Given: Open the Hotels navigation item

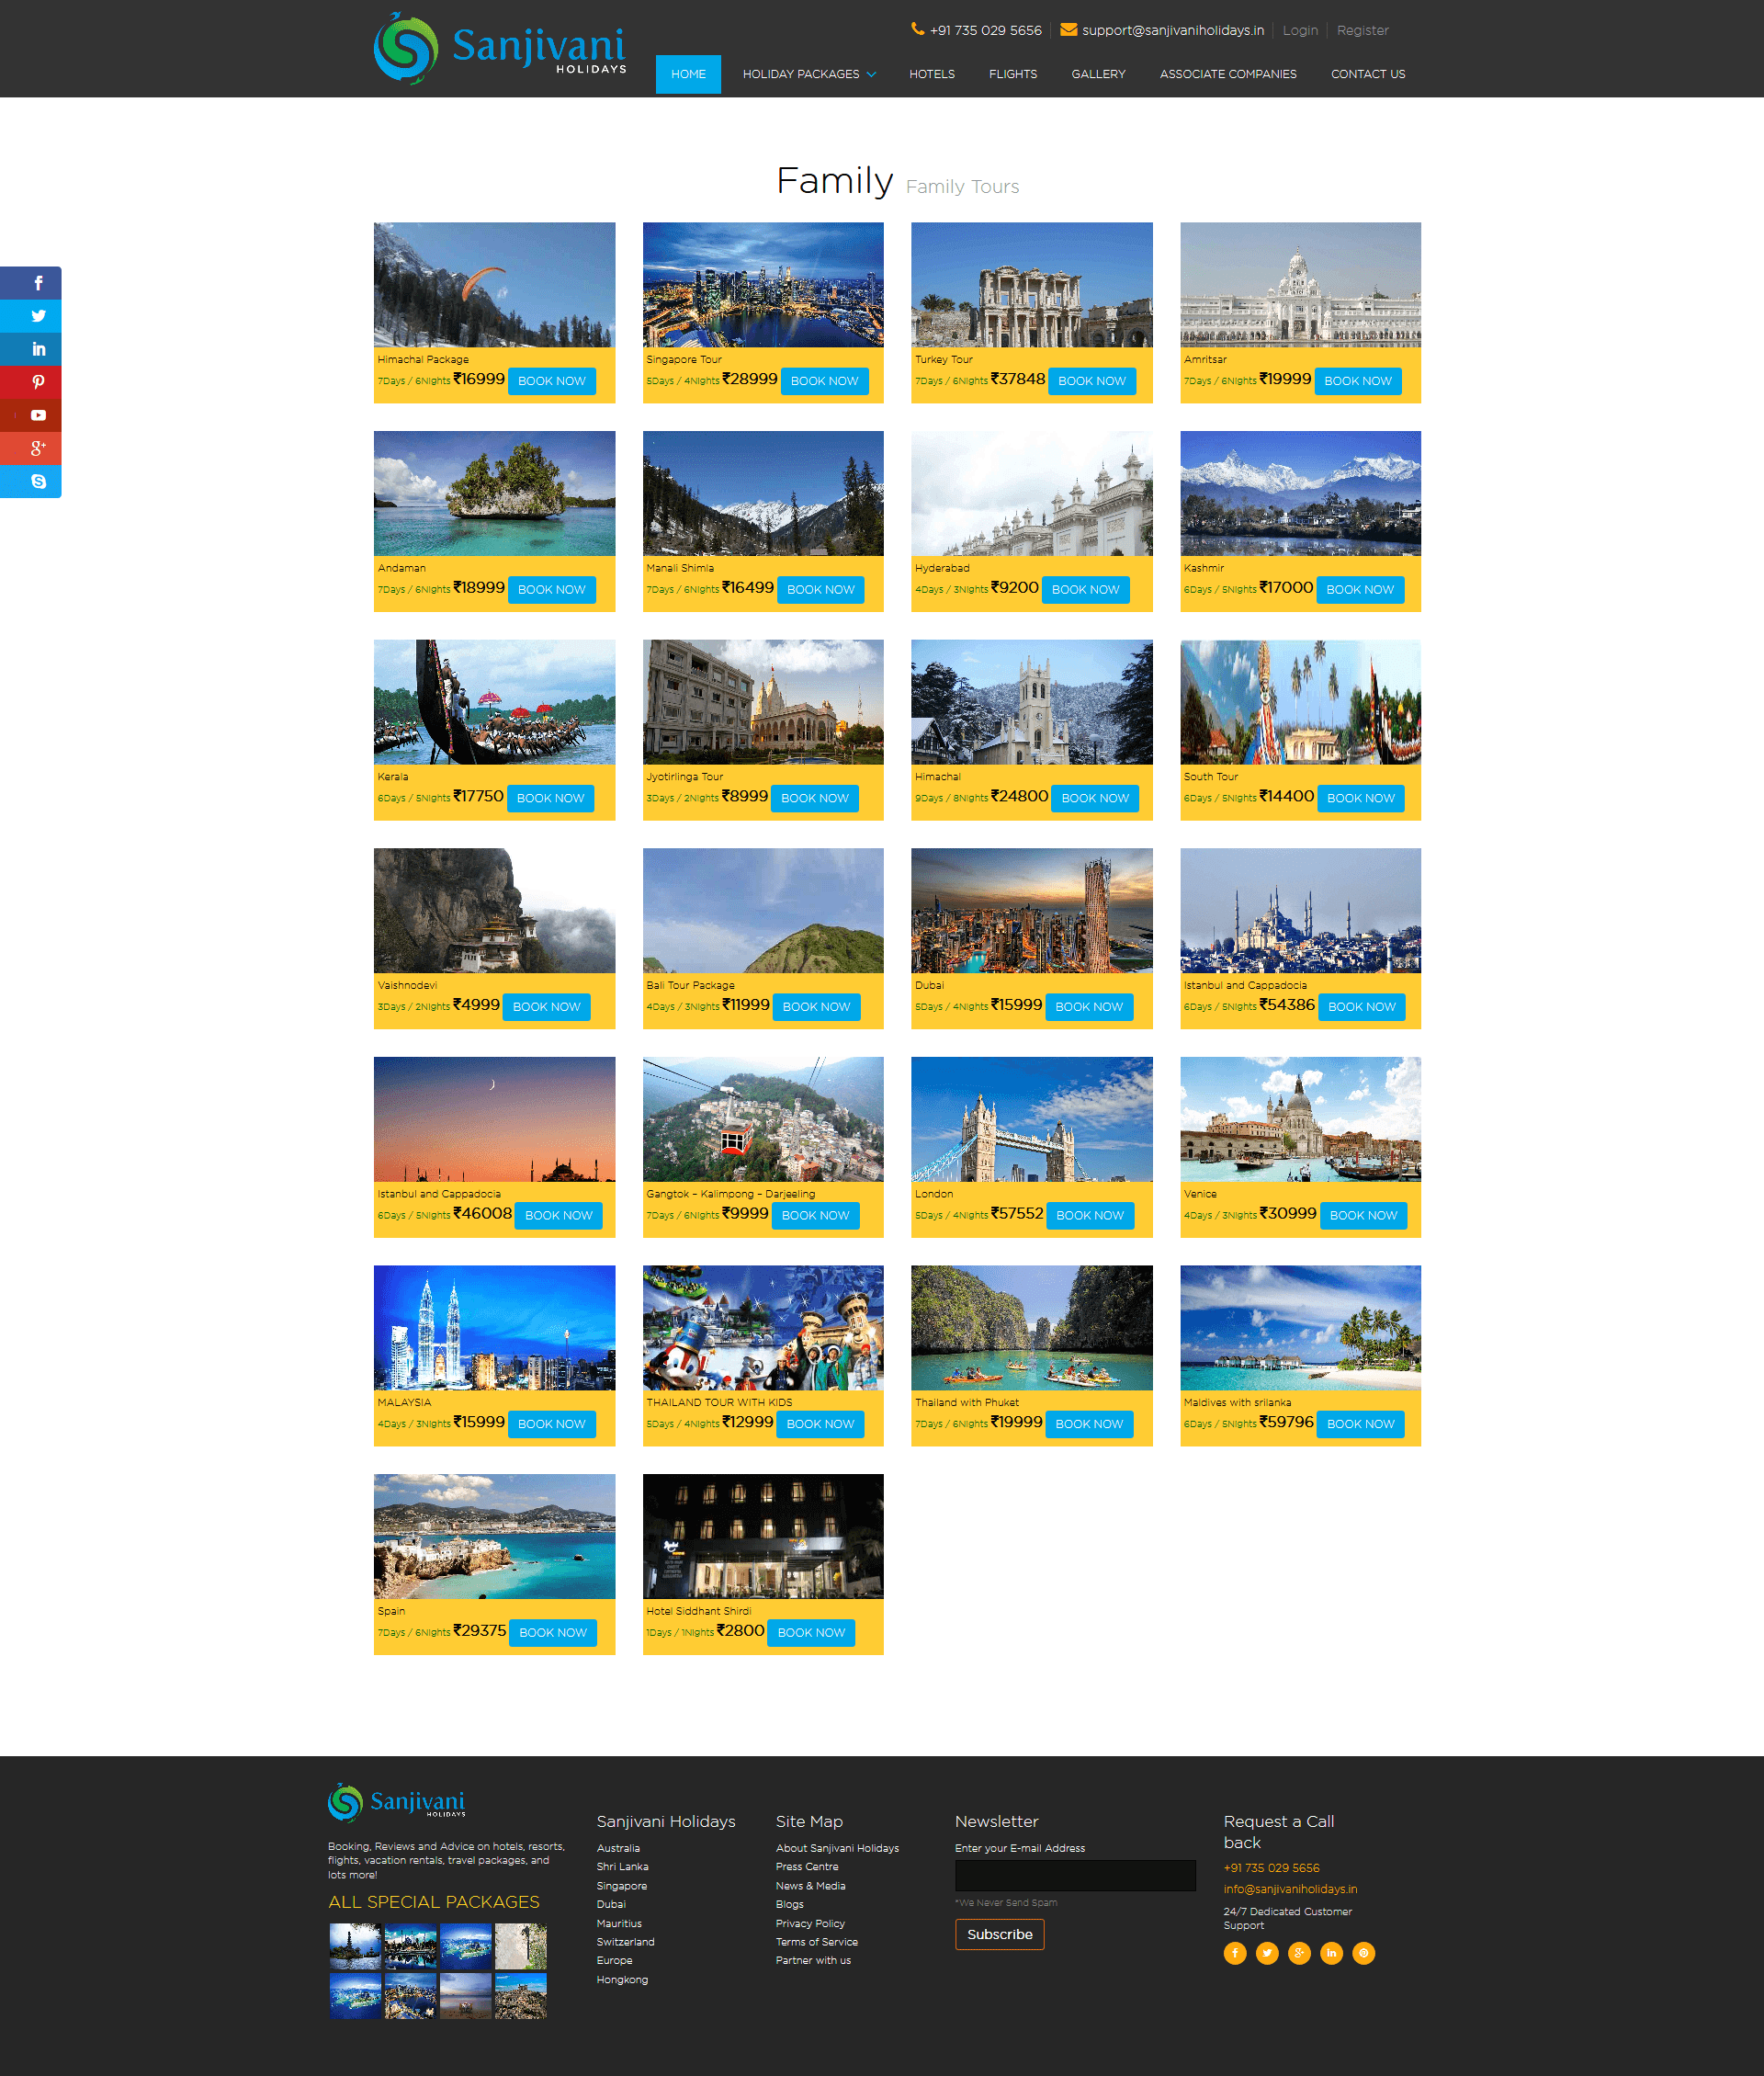Looking at the screenshot, I should click(931, 74).
